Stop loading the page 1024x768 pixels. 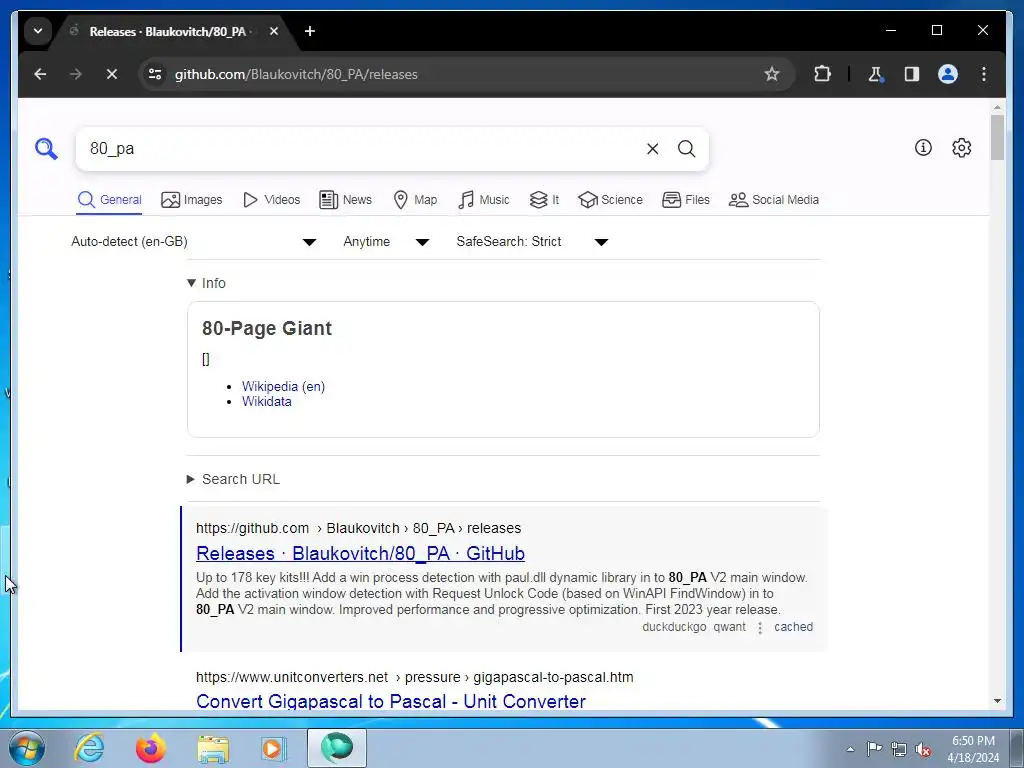click(x=112, y=74)
